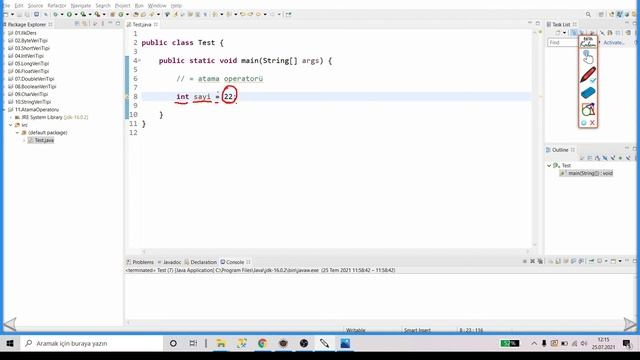Viewport: 640px width, 360px height.
Task: Click the Writable status bar entry
Action: tap(356, 330)
